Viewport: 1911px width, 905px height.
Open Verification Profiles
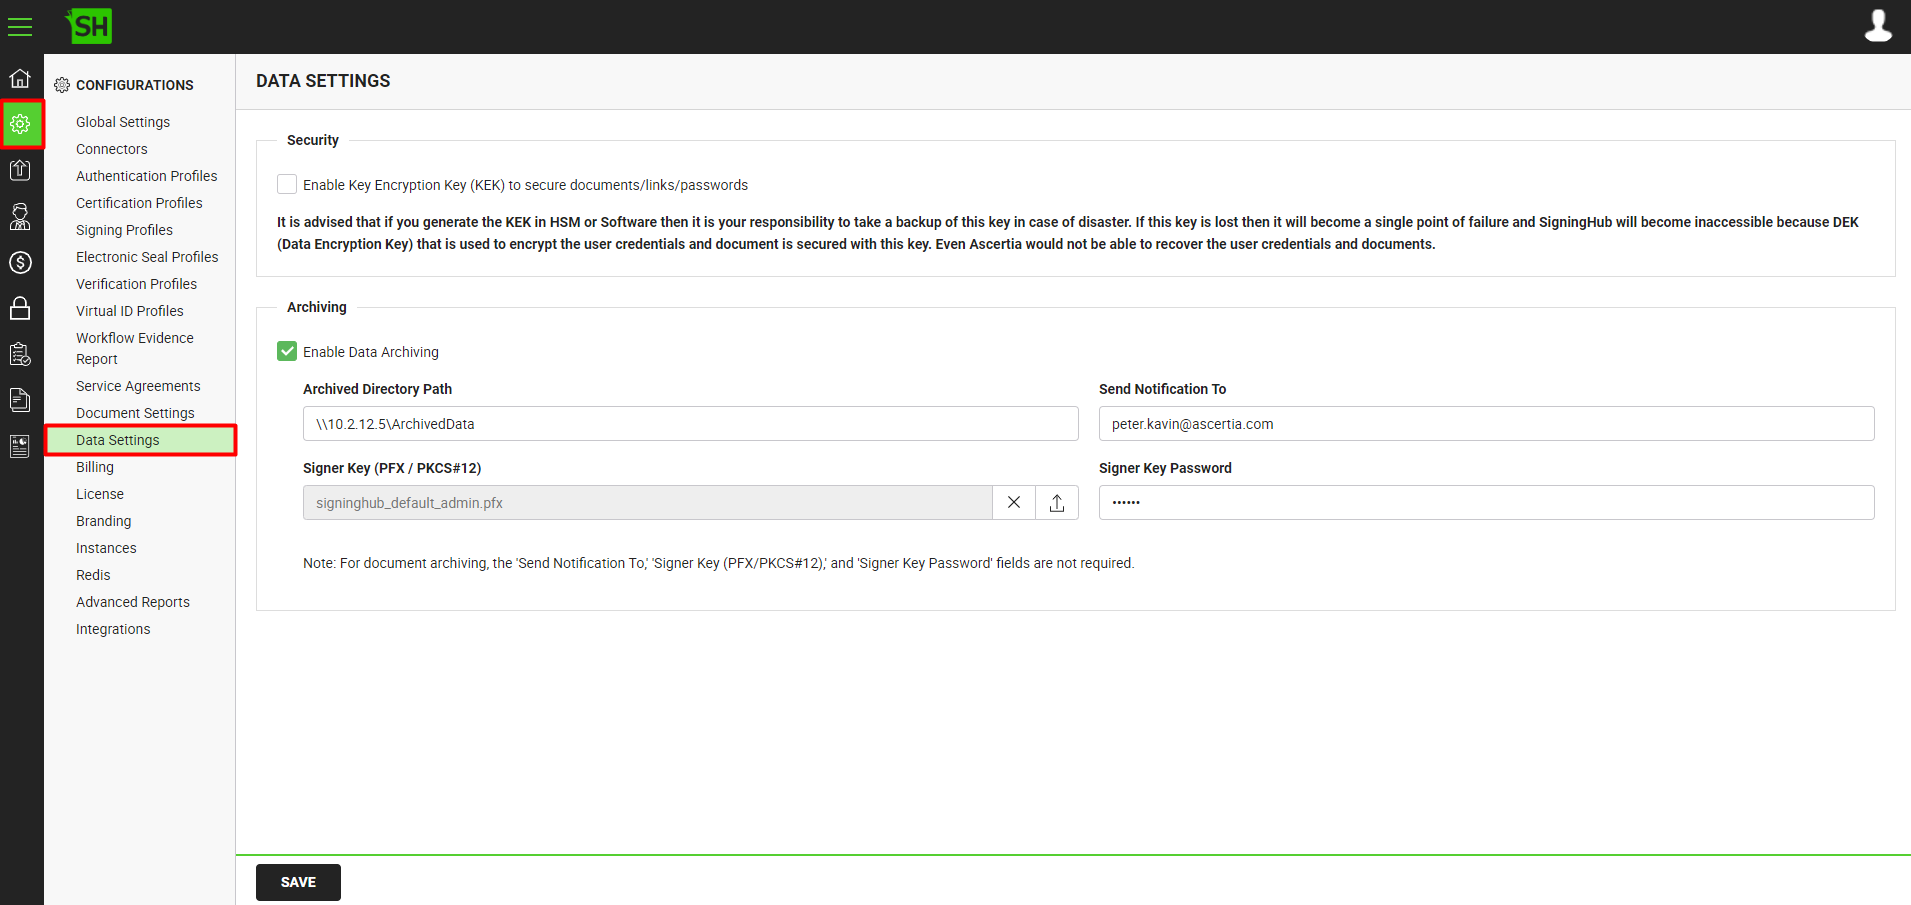(137, 284)
